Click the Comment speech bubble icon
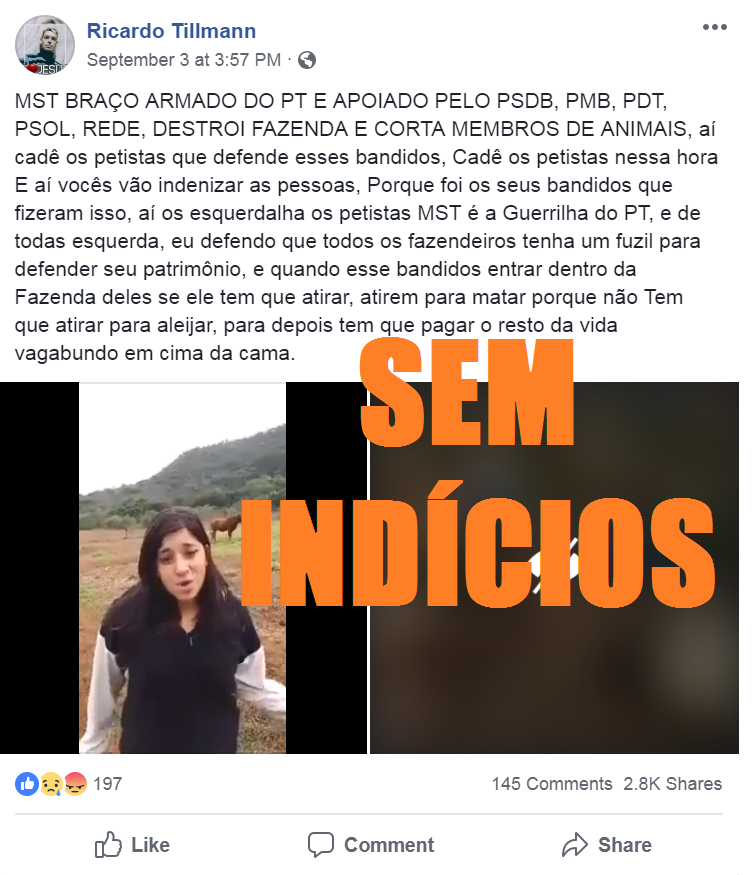This screenshot has width=755, height=875. click(x=321, y=844)
